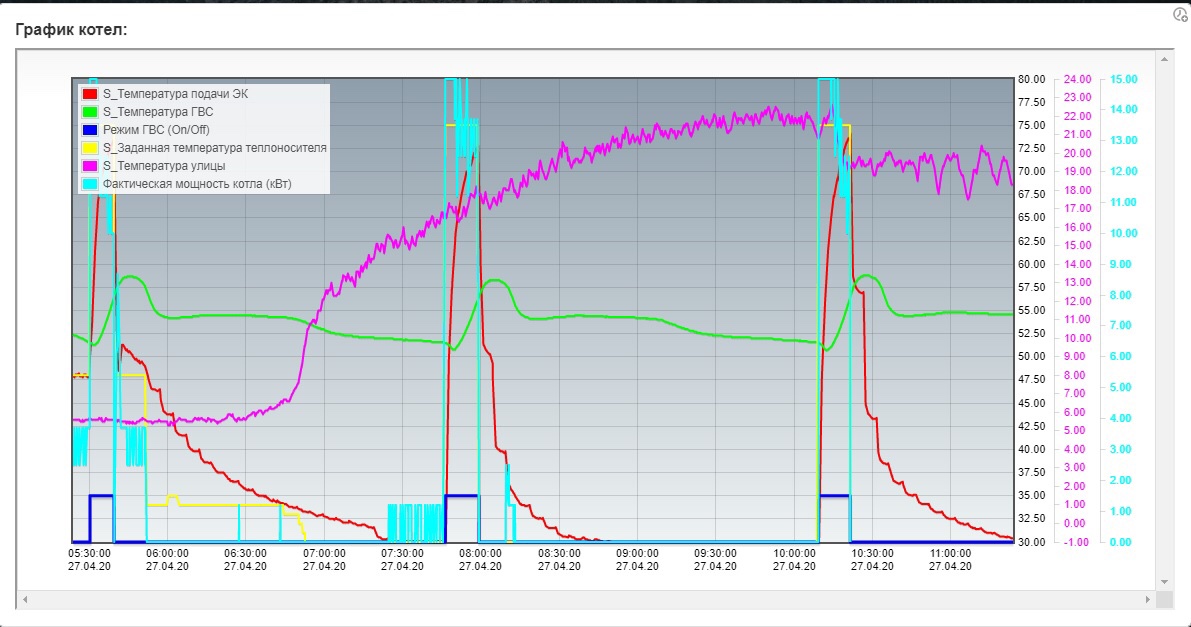Click black axis value 30.00
Screen dimensions: 1191x627
pos(1031,542)
